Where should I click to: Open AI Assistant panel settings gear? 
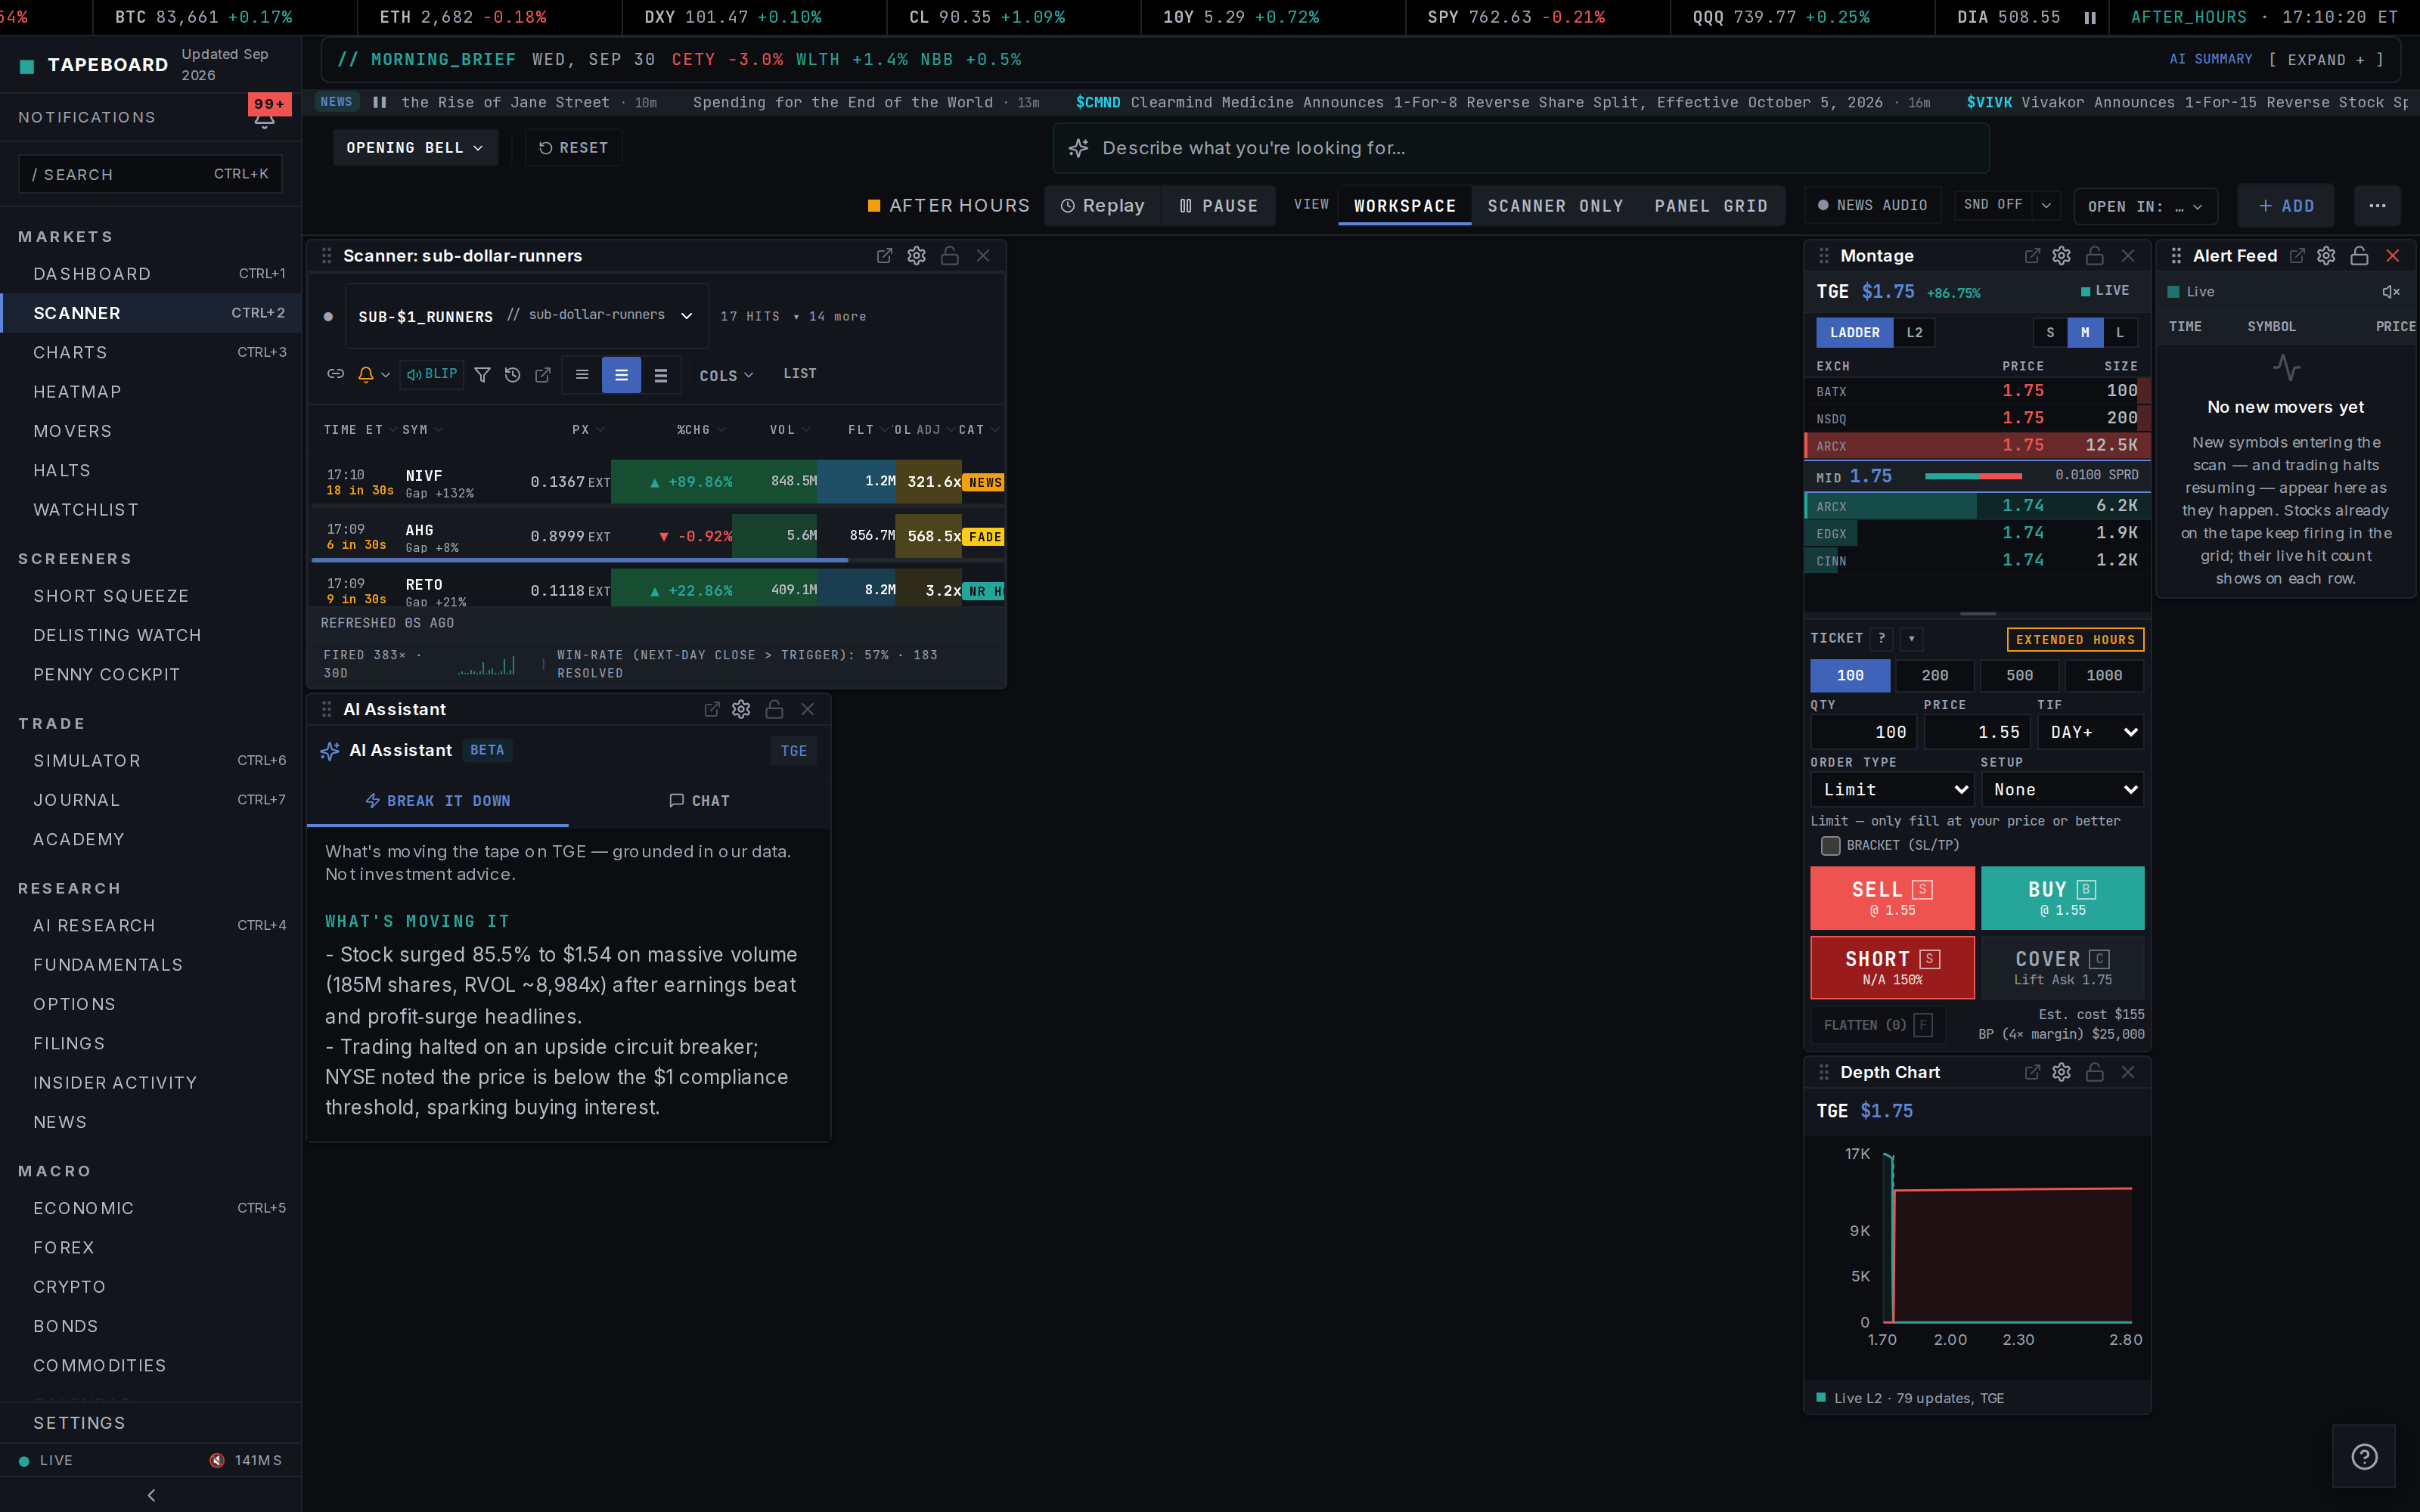[741, 709]
